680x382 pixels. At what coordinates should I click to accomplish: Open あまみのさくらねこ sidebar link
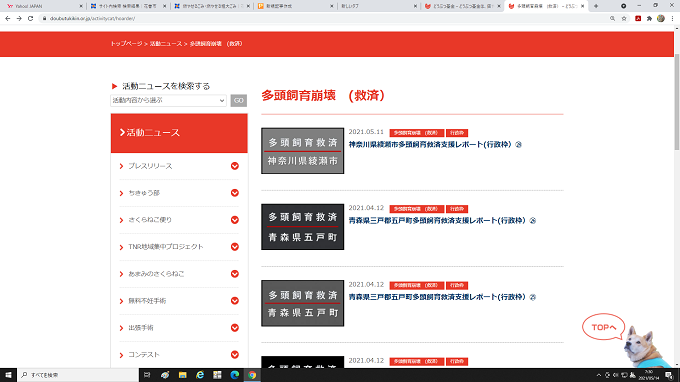click(x=156, y=274)
